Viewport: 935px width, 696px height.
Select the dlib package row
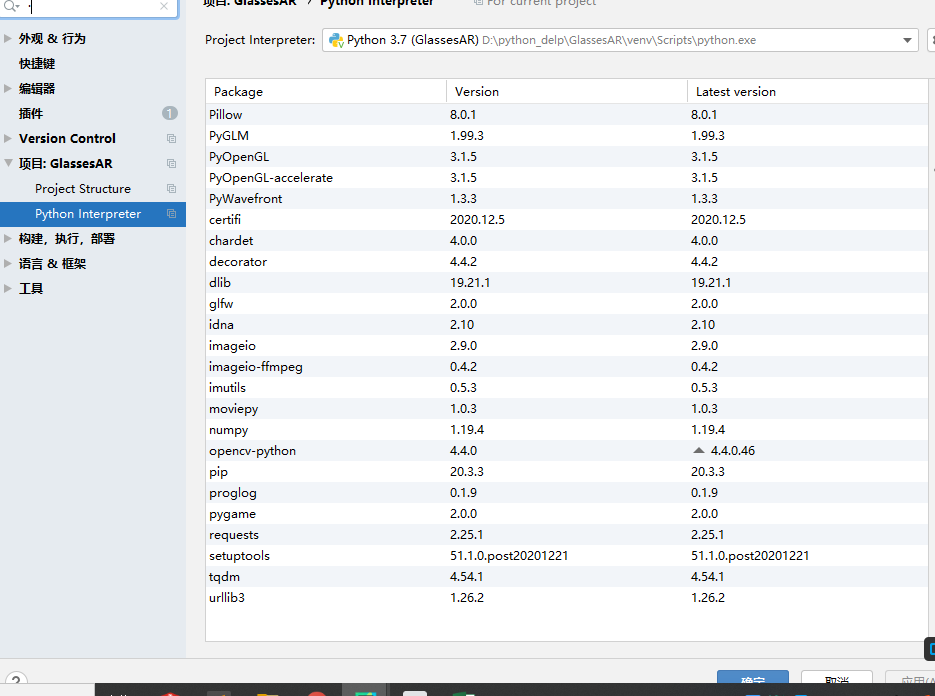coord(567,283)
